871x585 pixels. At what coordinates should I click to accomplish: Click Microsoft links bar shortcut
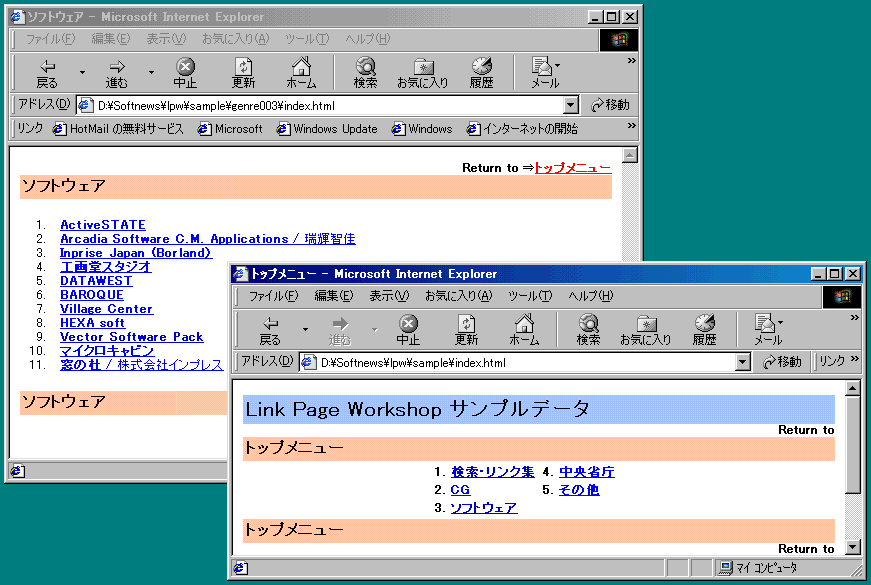point(230,129)
